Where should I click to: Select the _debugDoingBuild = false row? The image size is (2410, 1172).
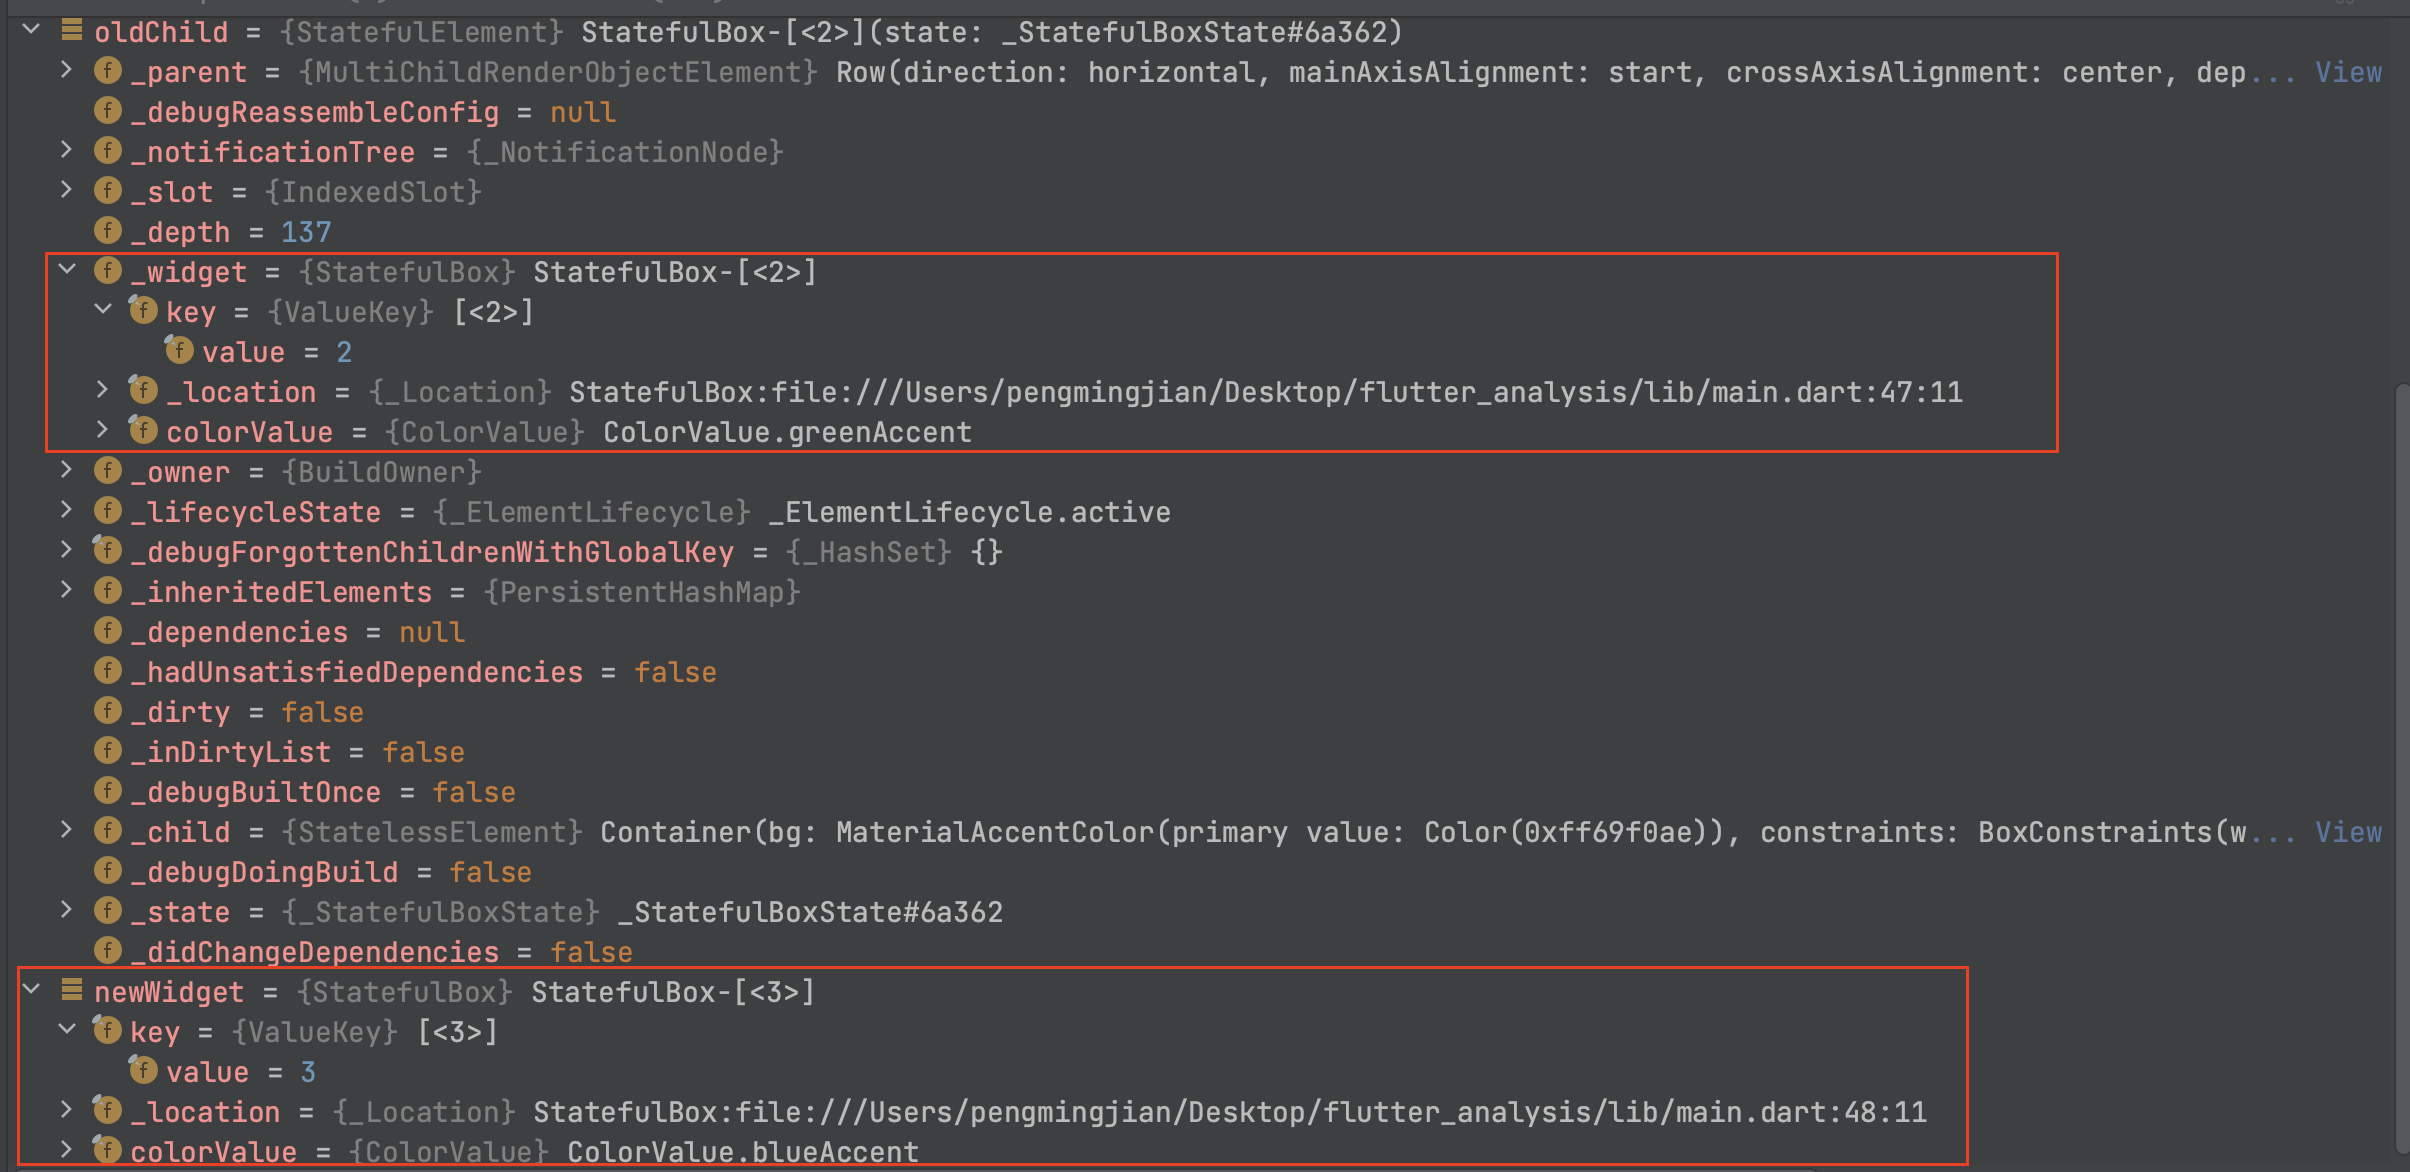(1200, 872)
